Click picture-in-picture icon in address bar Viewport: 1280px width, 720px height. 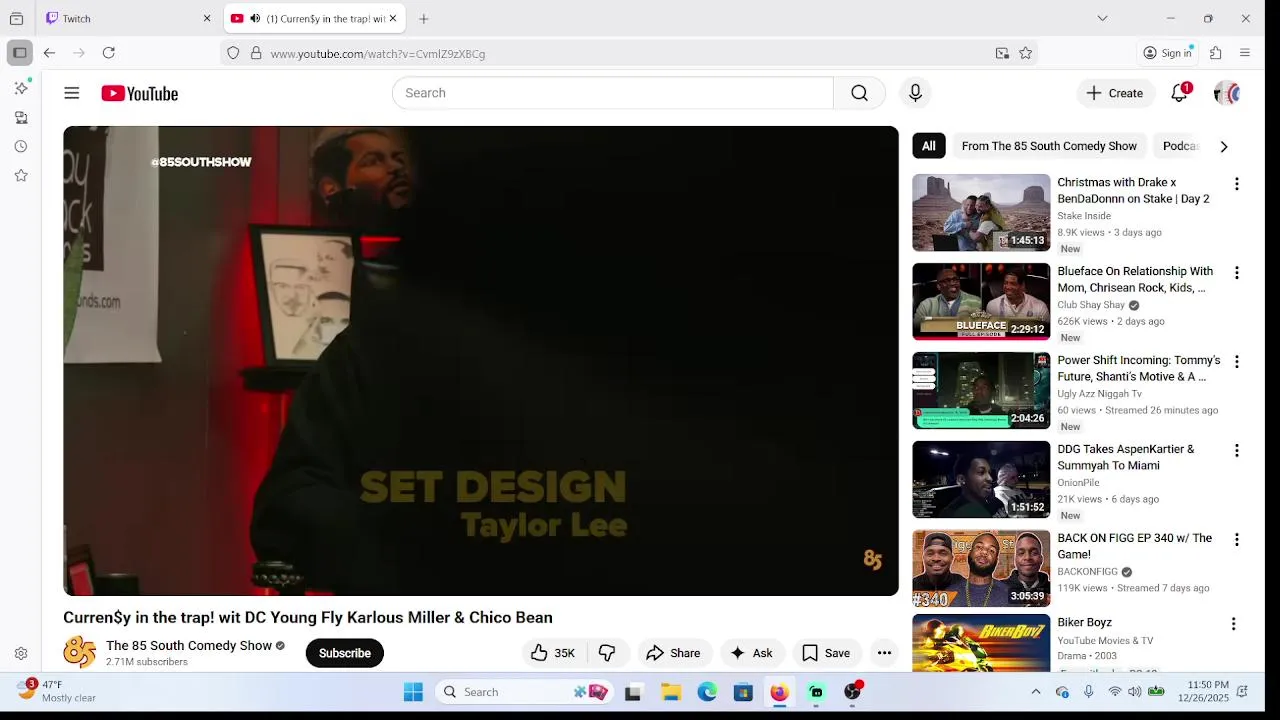[x=1002, y=53]
